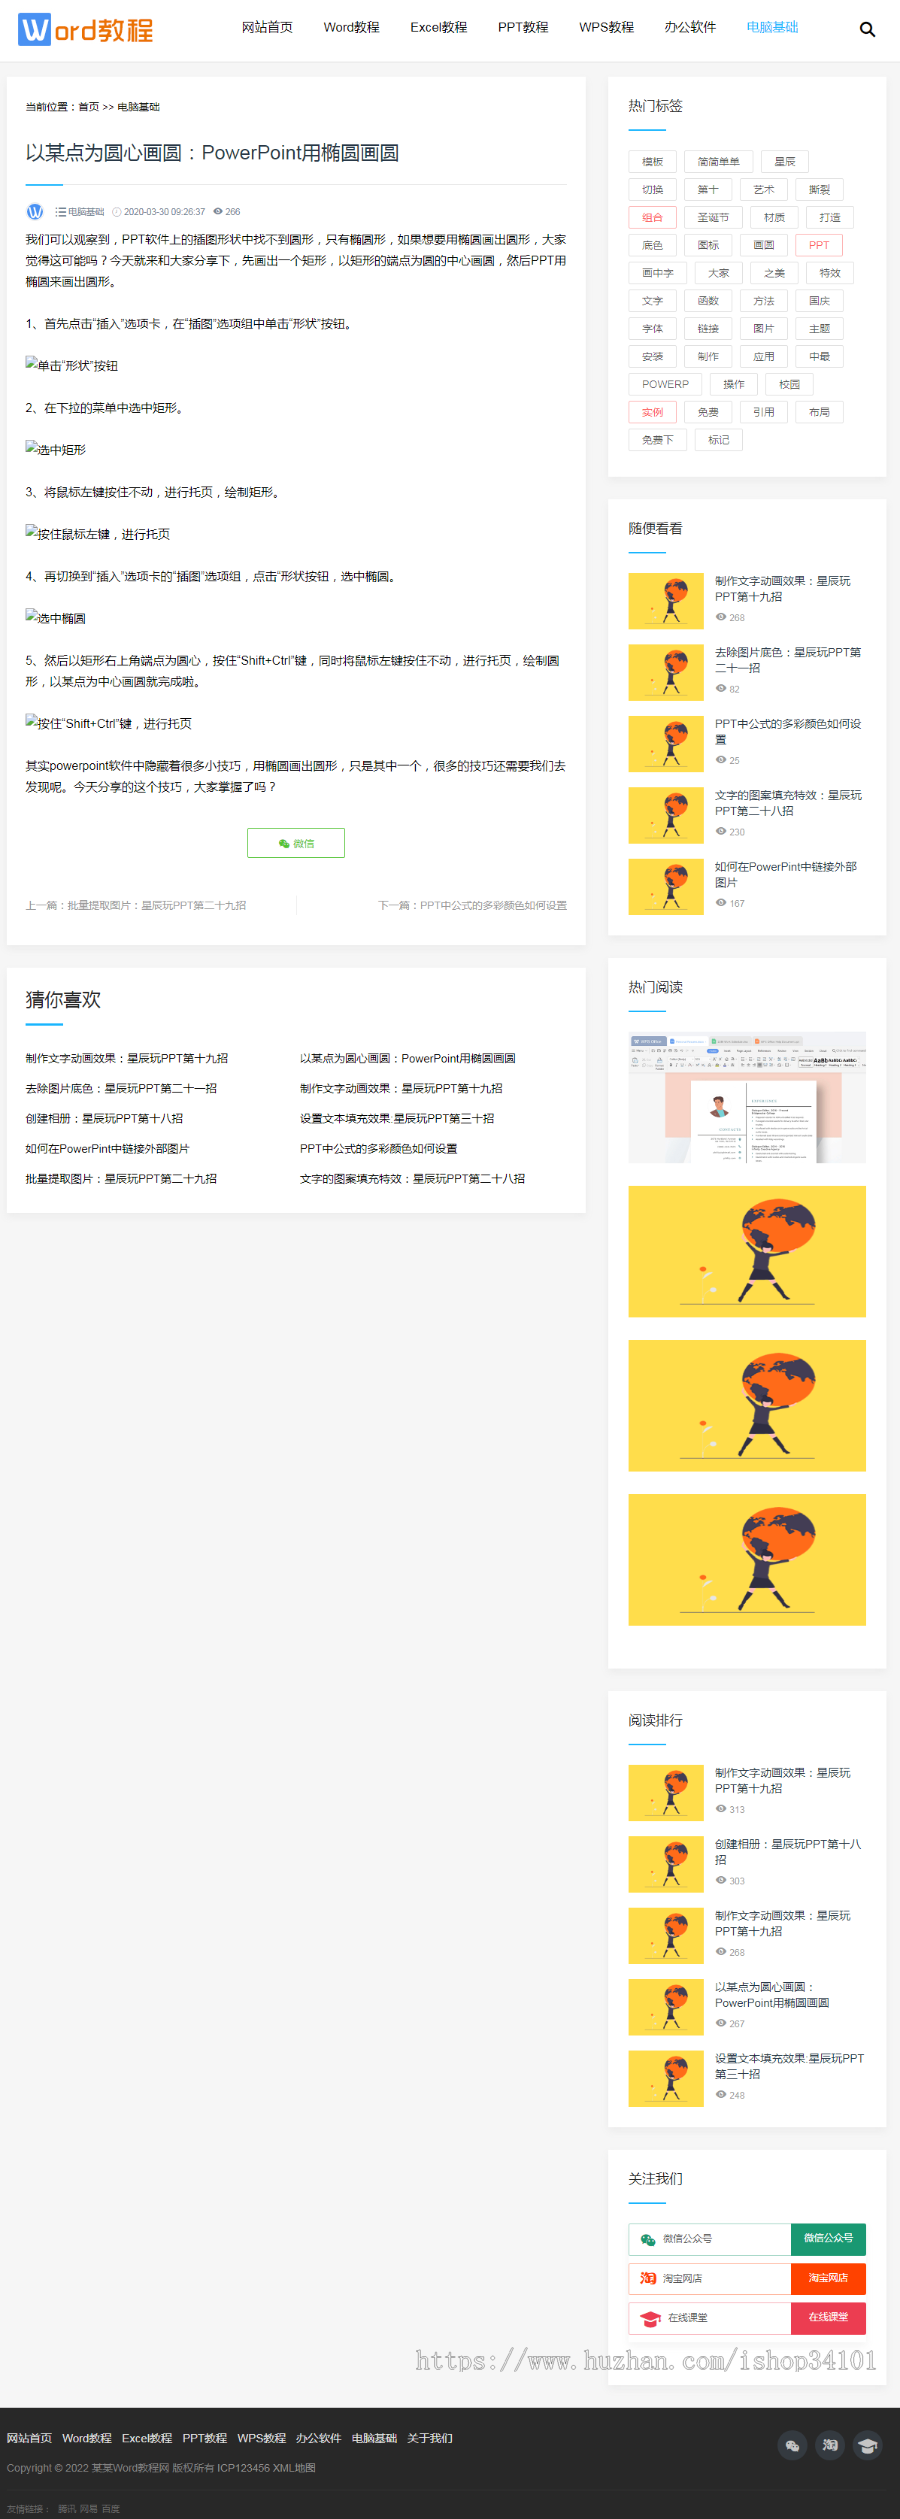900x2519 pixels.
Task: Open 以某点为圆心画圆 in 阅读排行
Action: 772,1995
